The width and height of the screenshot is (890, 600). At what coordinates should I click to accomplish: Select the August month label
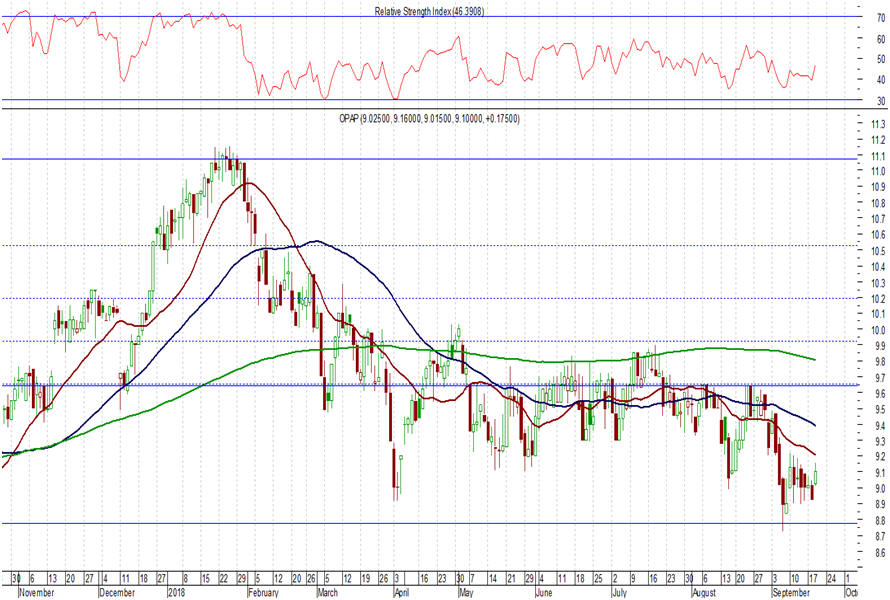(x=704, y=593)
